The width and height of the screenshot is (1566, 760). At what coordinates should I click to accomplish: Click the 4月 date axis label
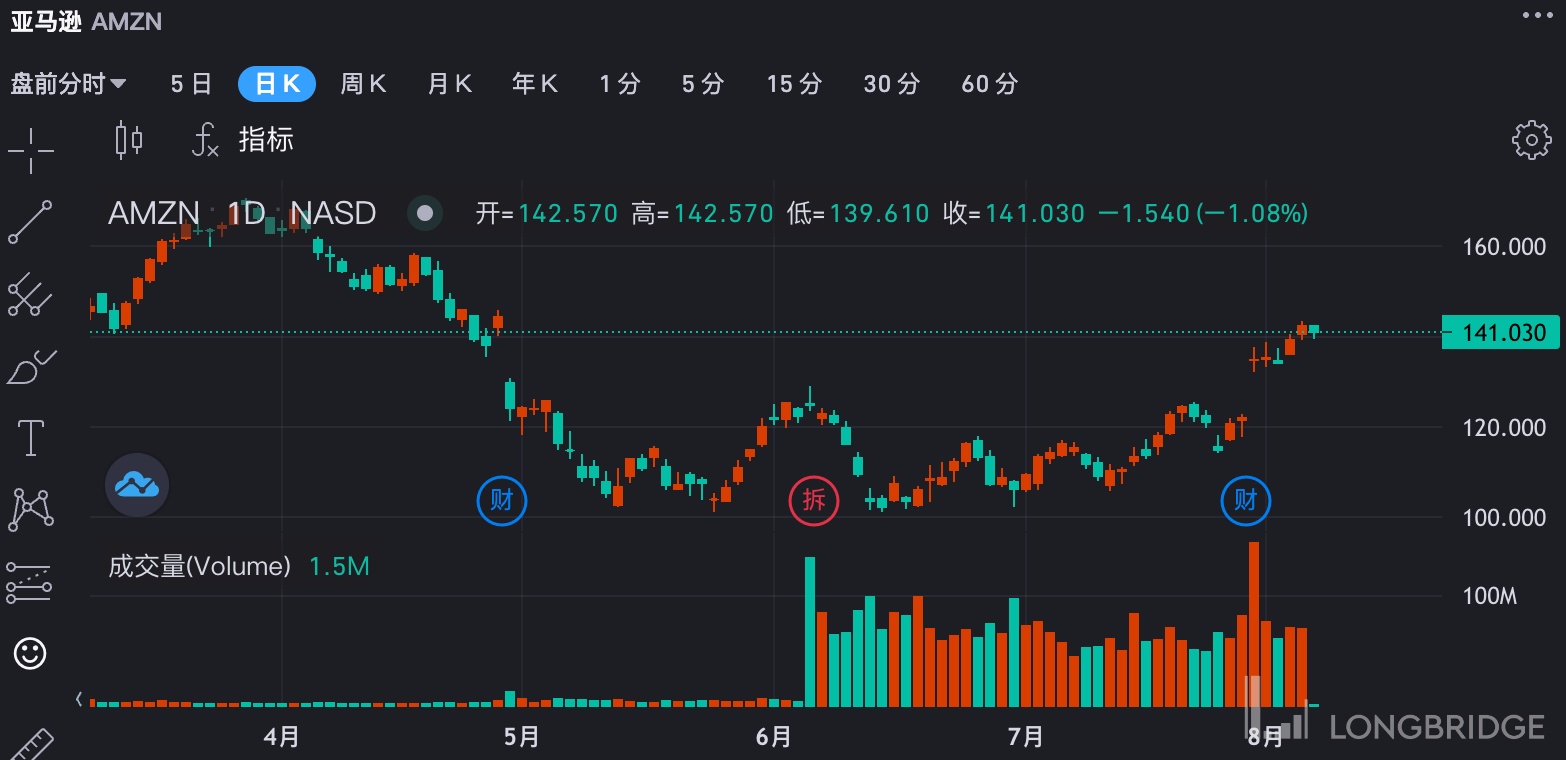click(x=282, y=737)
